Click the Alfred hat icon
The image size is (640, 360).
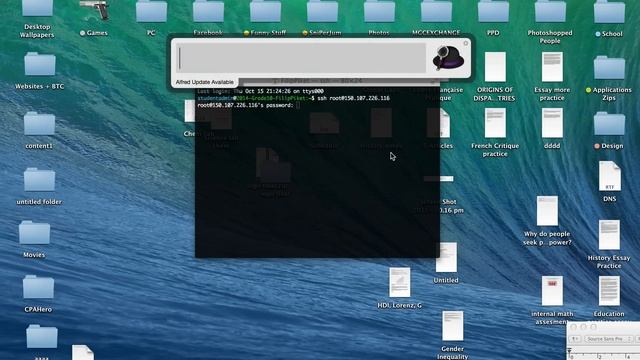tap(448, 58)
